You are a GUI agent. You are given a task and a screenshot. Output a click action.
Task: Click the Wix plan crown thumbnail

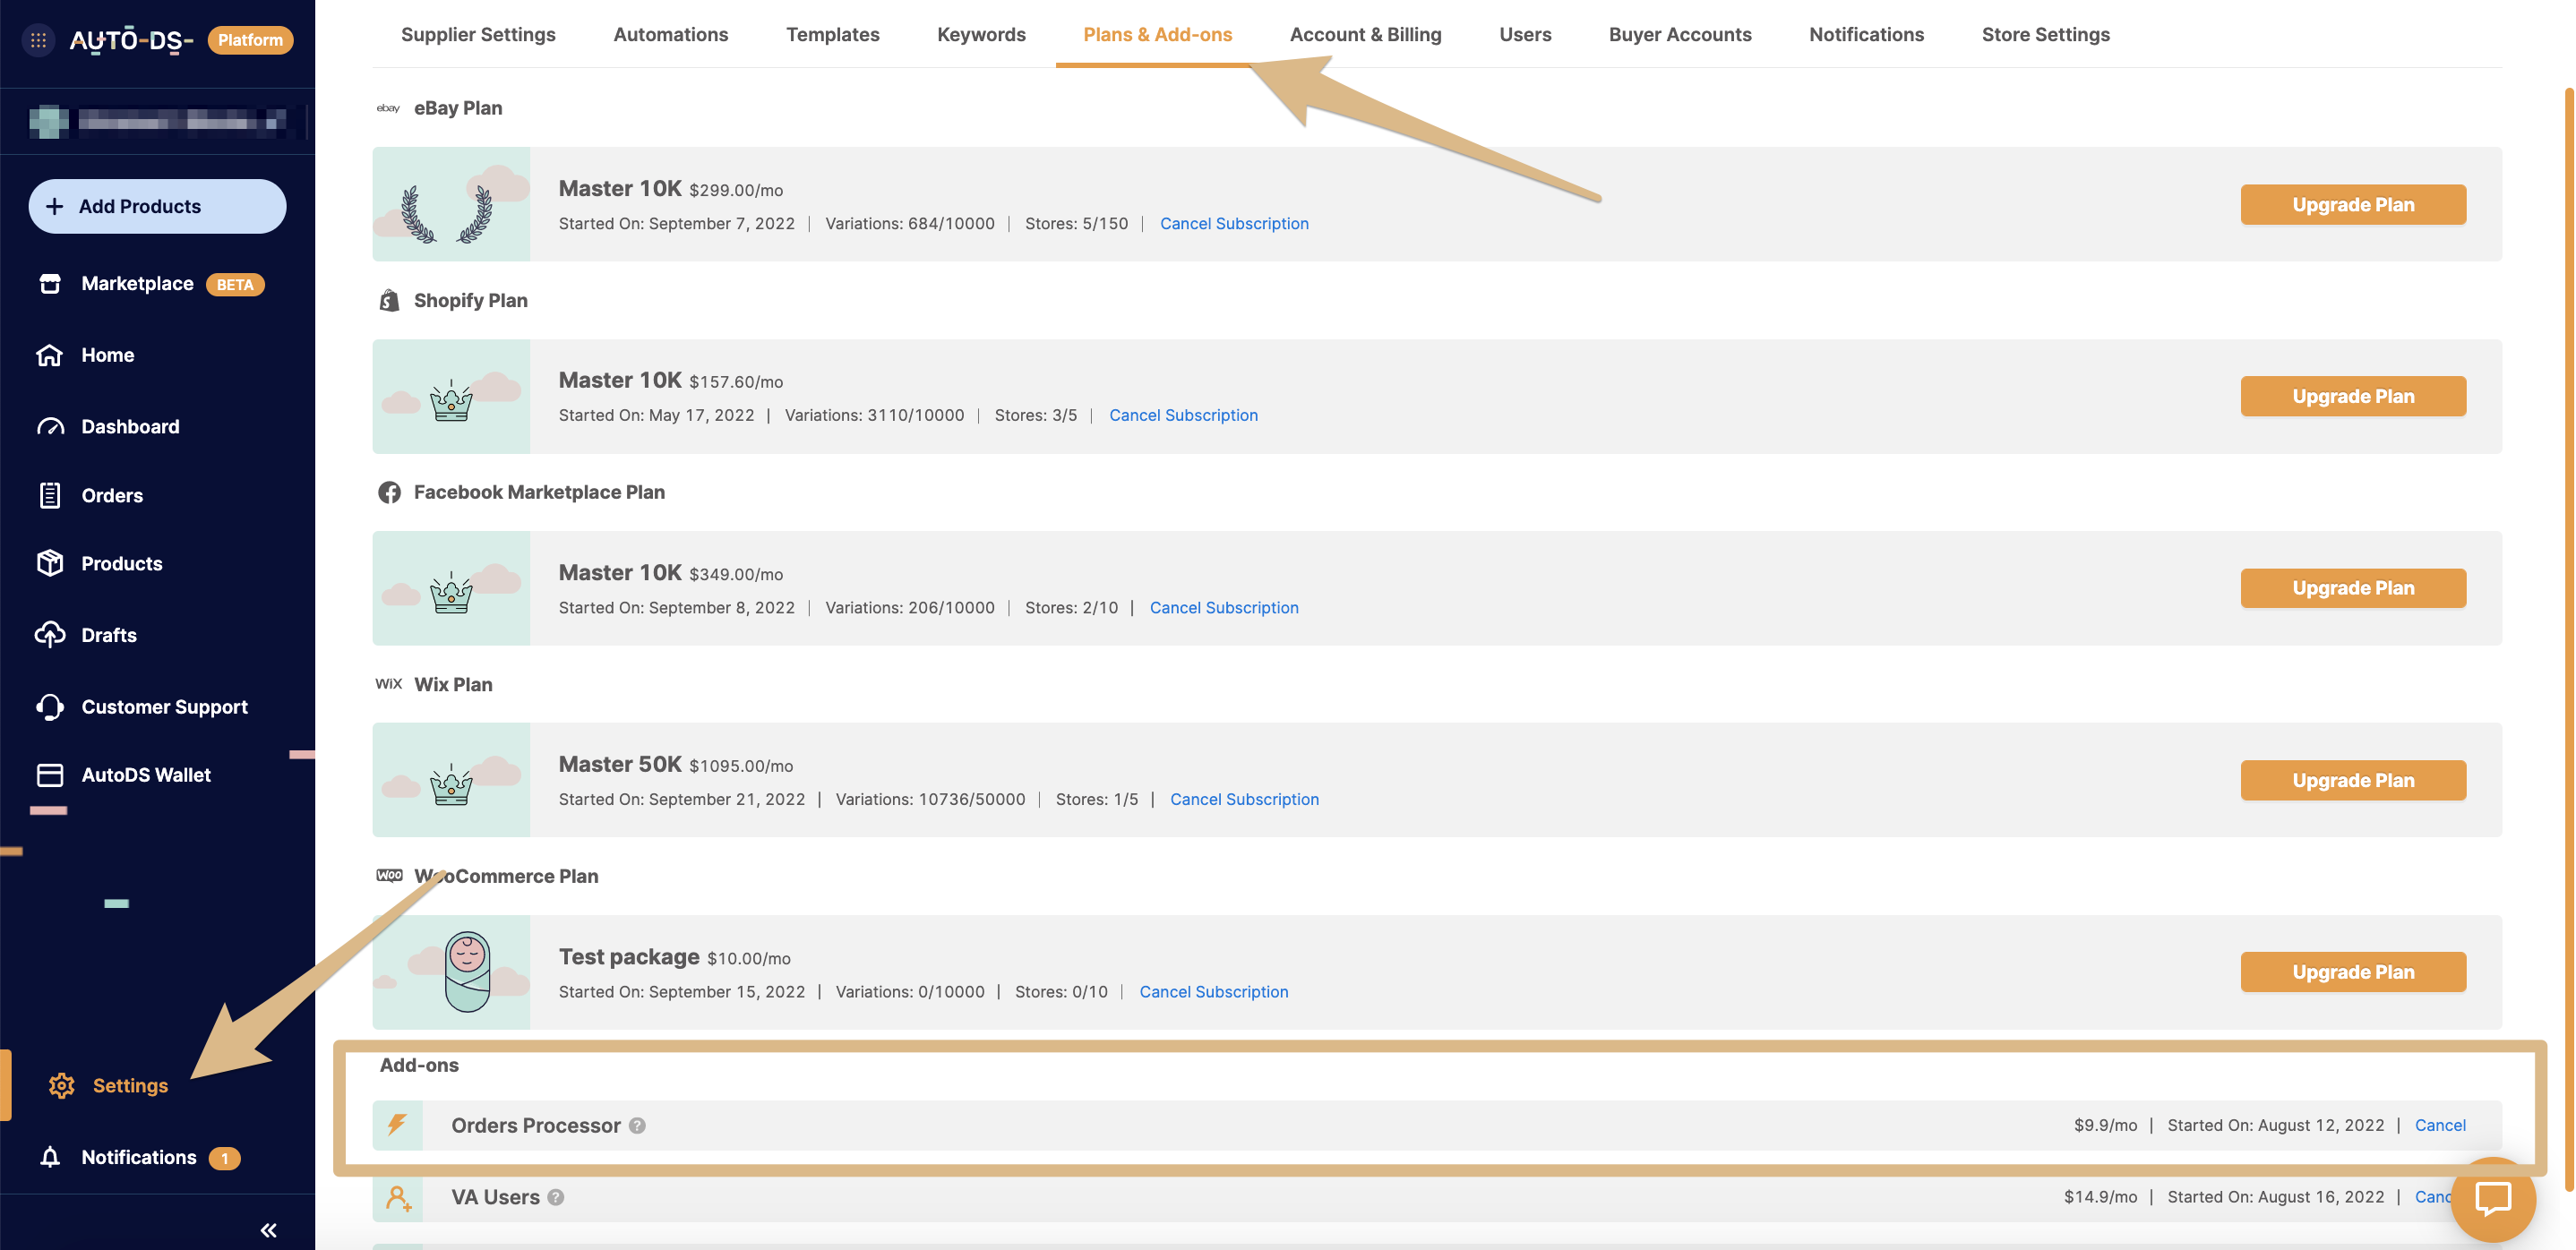tap(451, 780)
